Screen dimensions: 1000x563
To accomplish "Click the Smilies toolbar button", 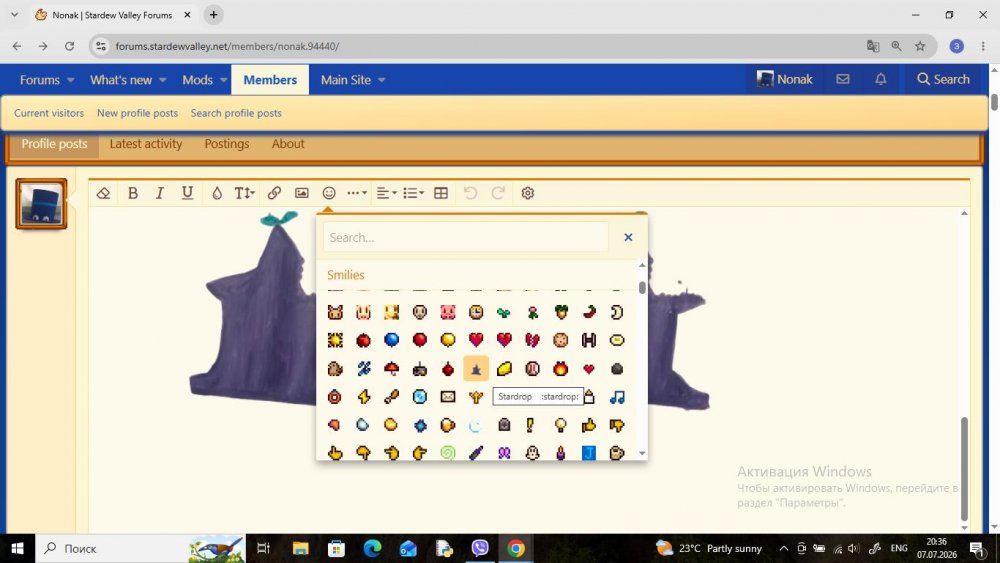I will pyautogui.click(x=329, y=193).
